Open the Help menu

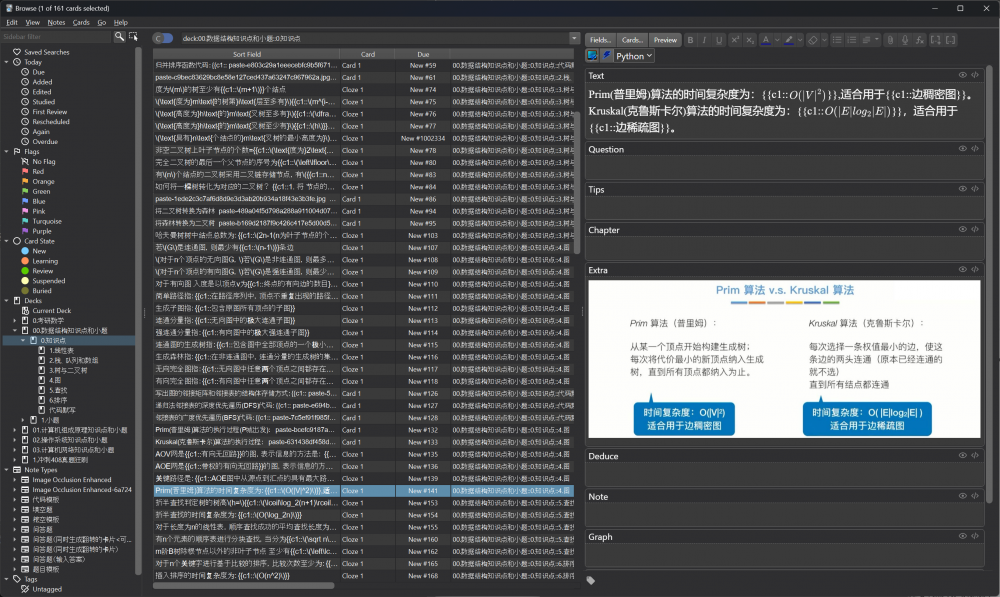pyautogui.click(x=121, y=22)
